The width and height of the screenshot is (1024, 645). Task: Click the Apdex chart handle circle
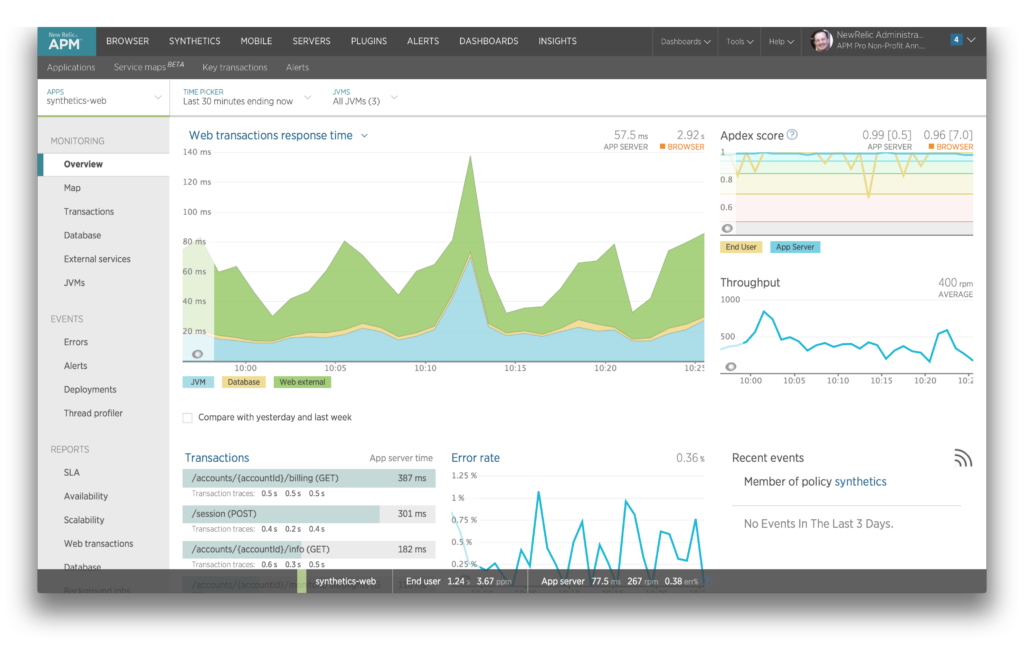pyautogui.click(x=727, y=228)
